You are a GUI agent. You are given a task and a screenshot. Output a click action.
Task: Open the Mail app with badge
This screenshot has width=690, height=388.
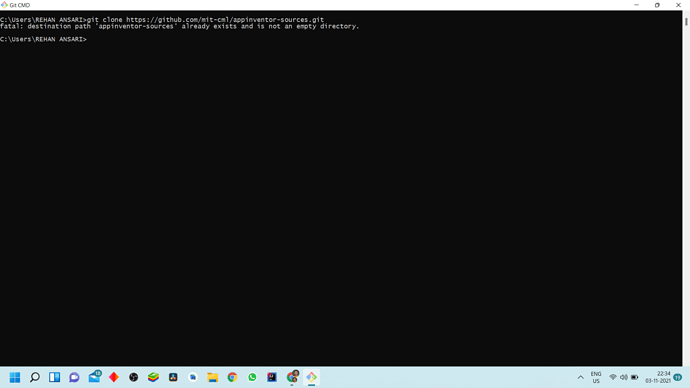[x=94, y=377]
